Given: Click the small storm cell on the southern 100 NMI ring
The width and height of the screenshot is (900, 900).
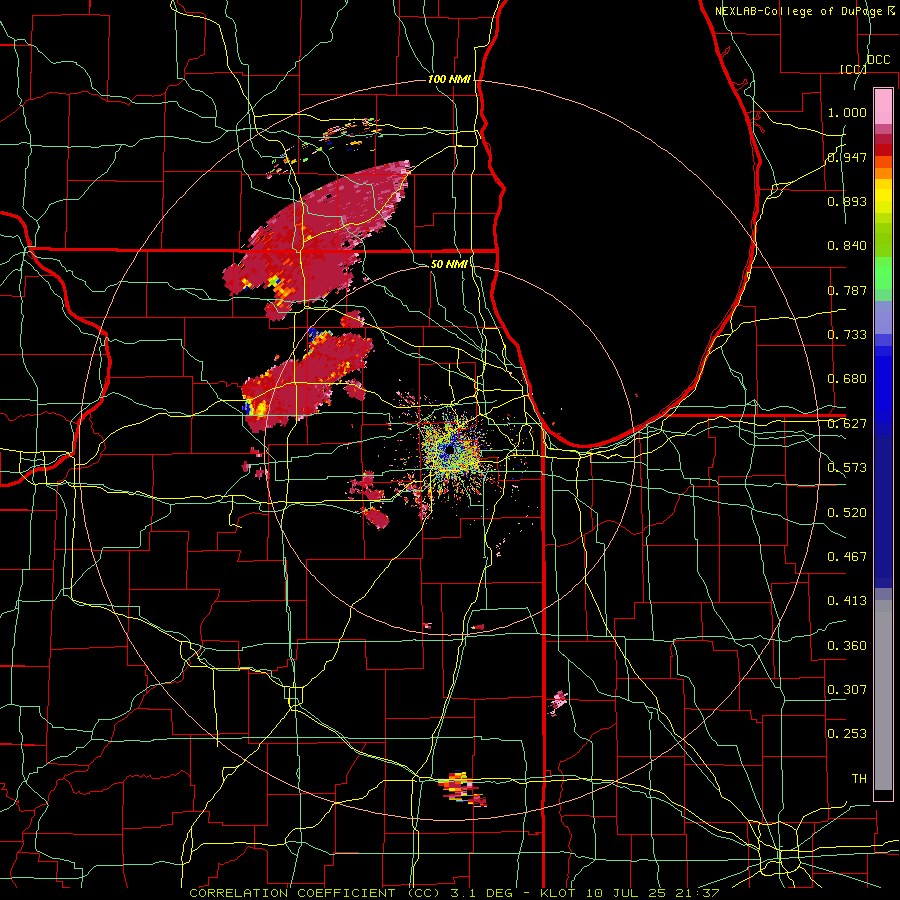Looking at the screenshot, I should (462, 789).
